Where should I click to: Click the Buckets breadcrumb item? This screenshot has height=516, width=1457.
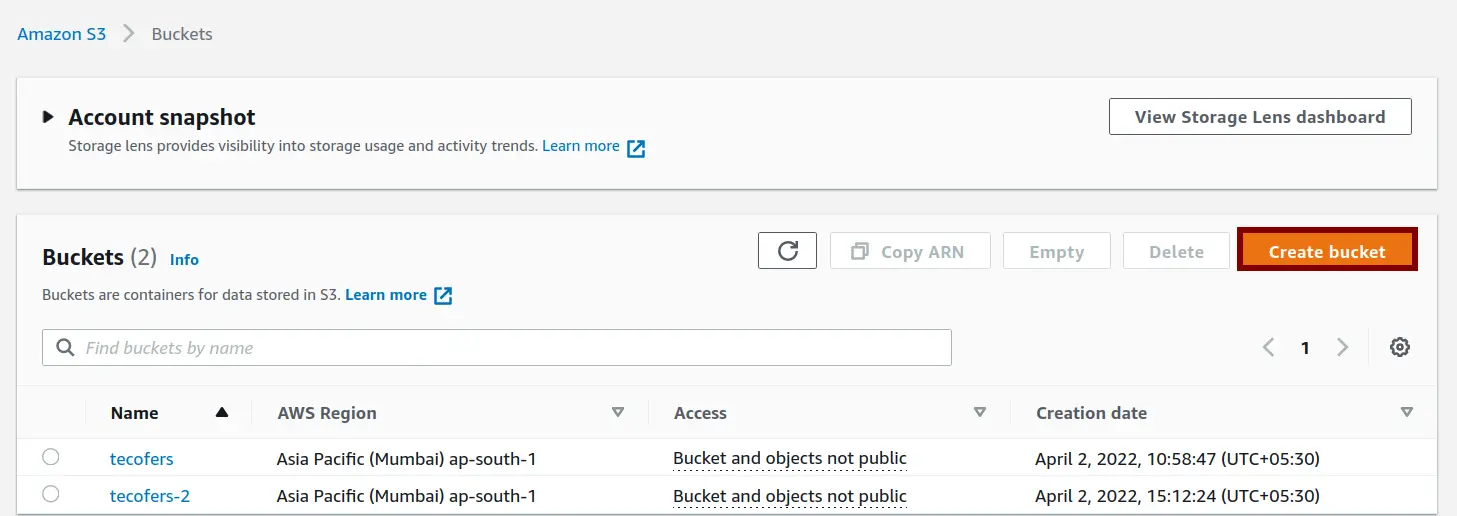coord(182,34)
